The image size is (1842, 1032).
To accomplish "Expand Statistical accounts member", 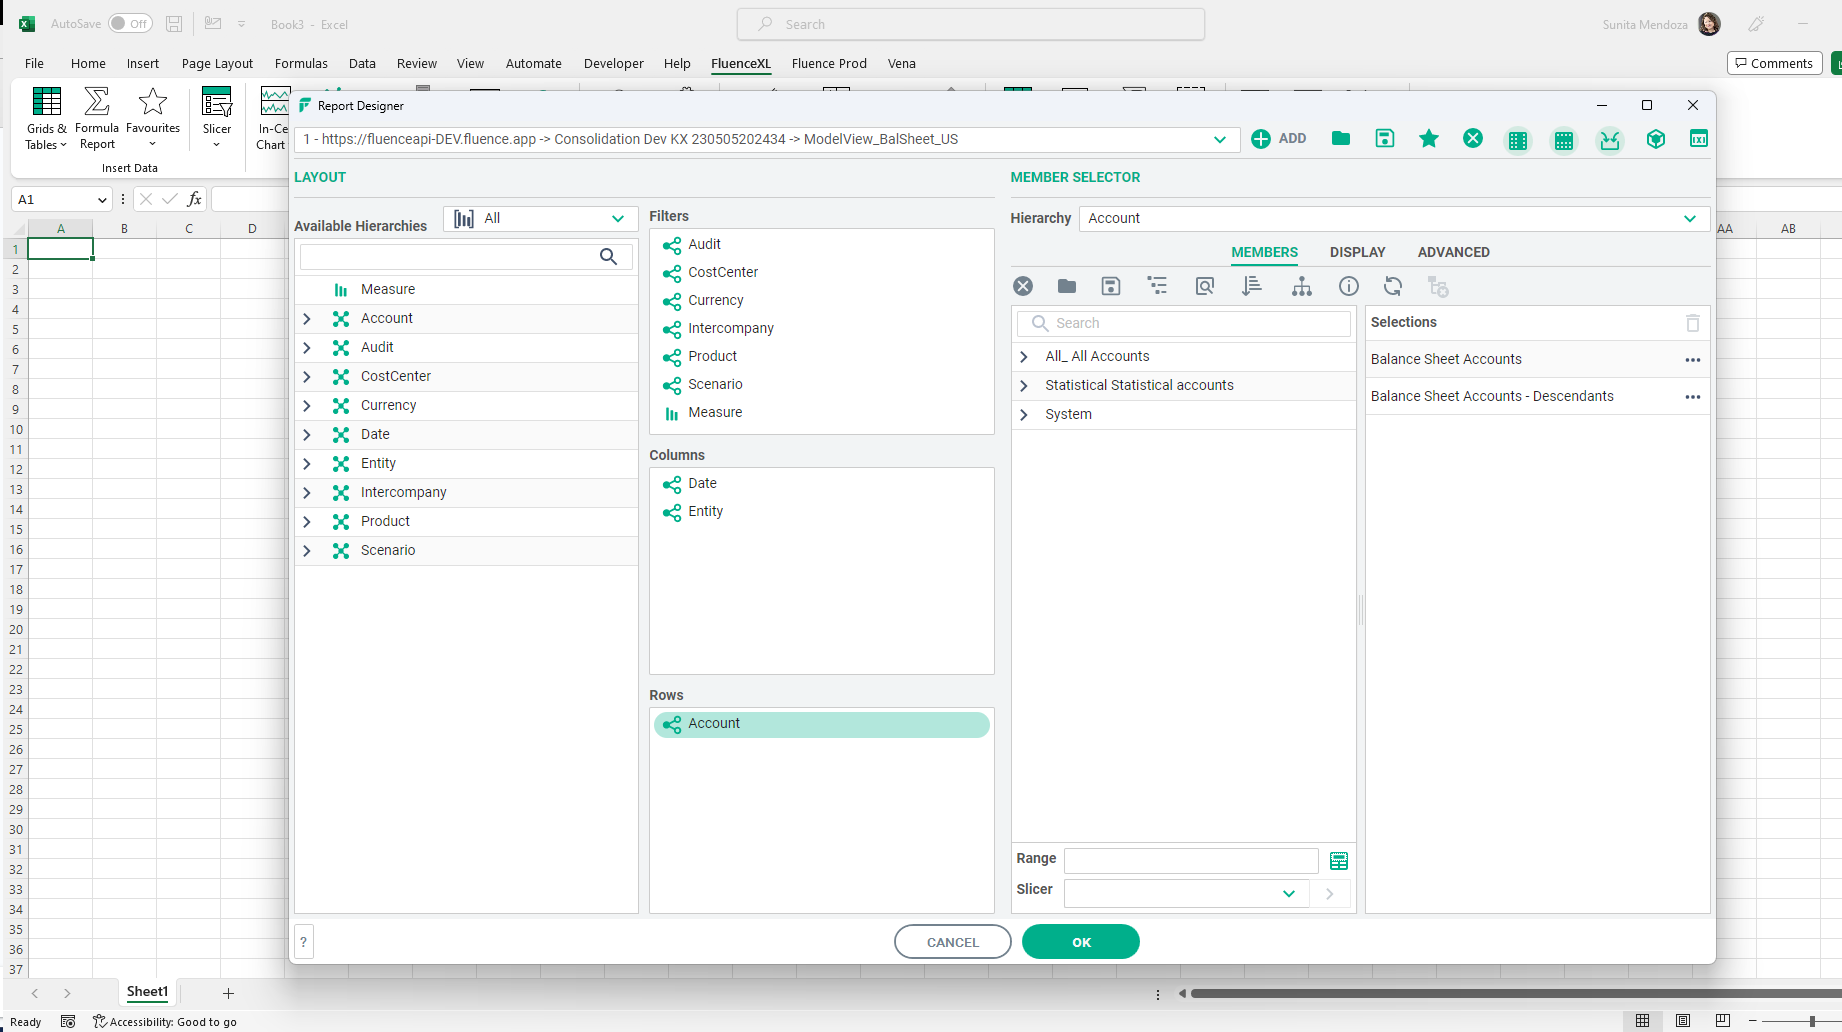I will pos(1023,386).
